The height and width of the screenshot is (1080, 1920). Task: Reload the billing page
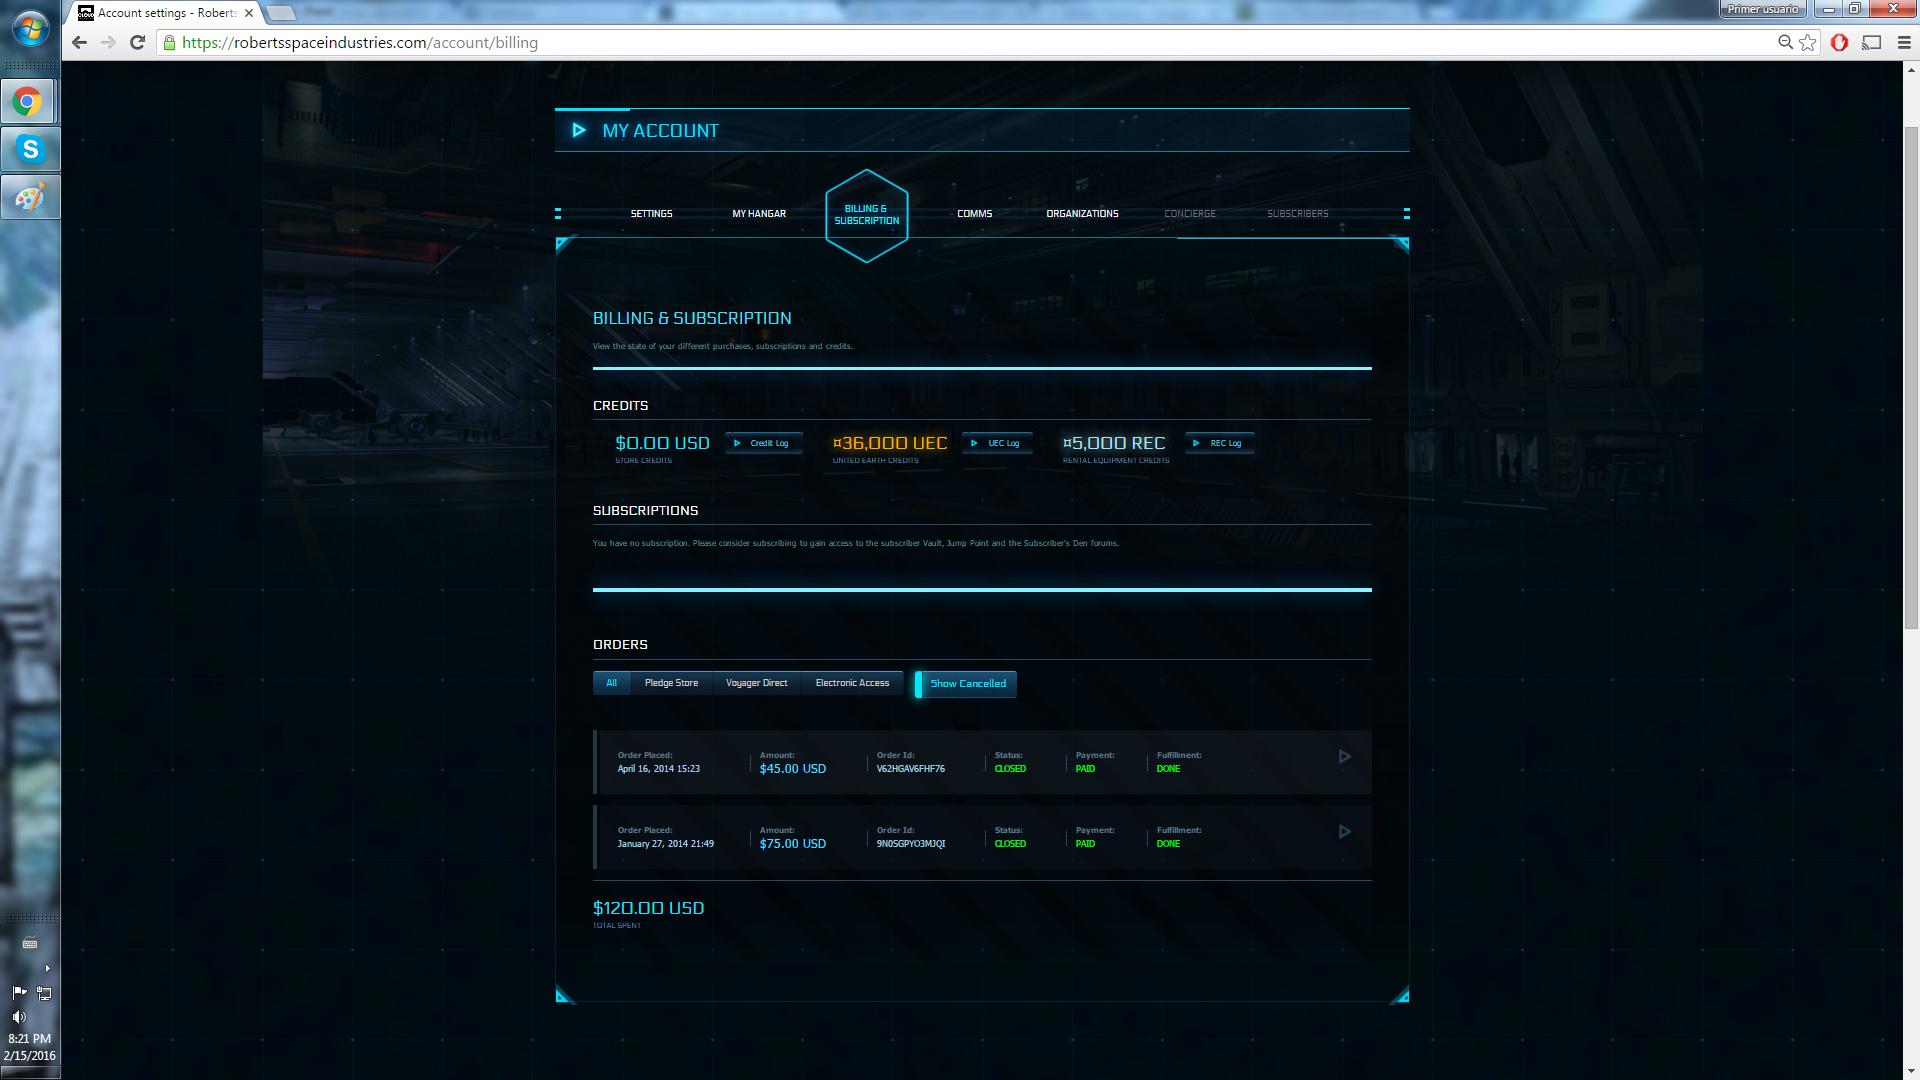[138, 43]
